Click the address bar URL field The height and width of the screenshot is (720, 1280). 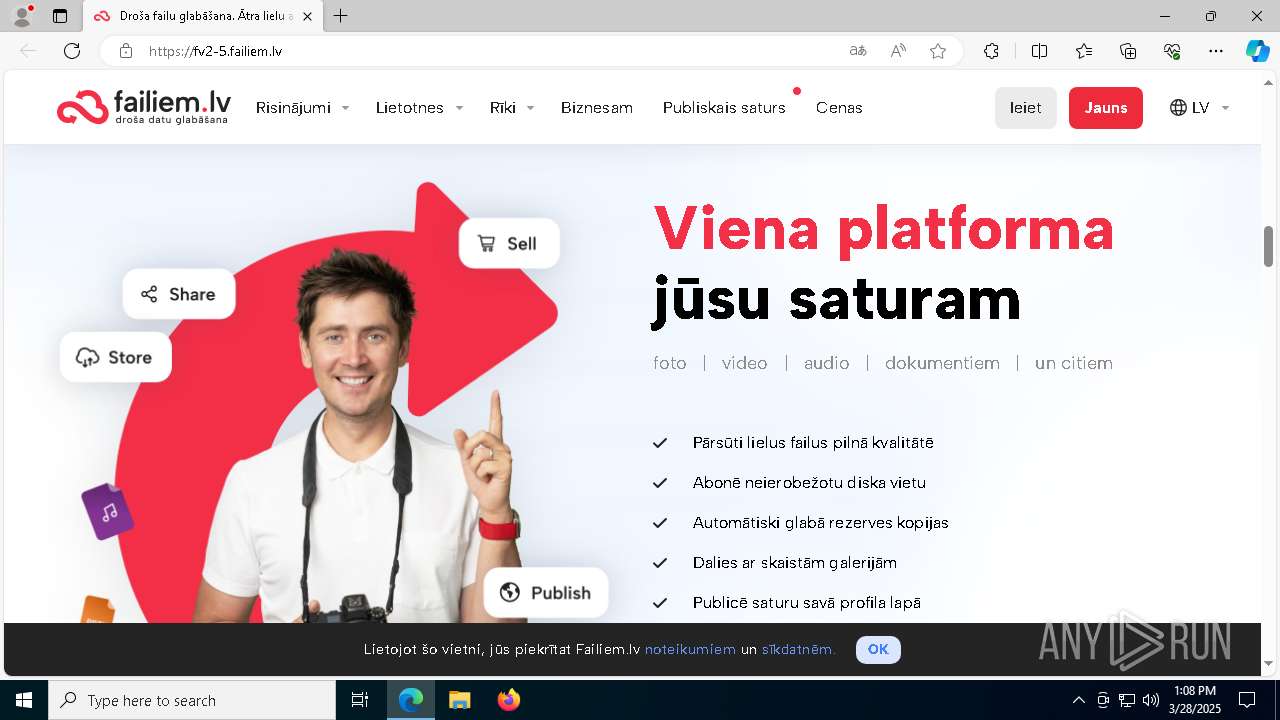[x=490, y=51]
